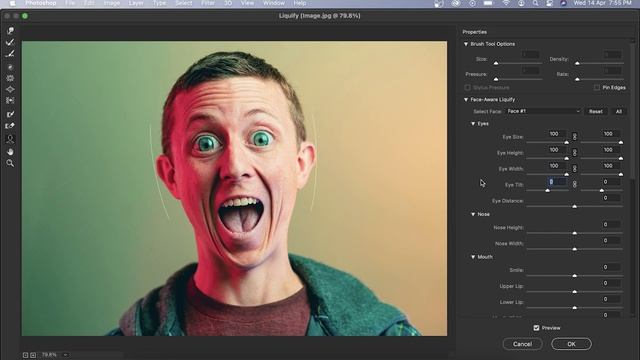This screenshot has height=360, width=640.
Task: Select the Thaw Mask tool
Action: pyautogui.click(x=10, y=125)
